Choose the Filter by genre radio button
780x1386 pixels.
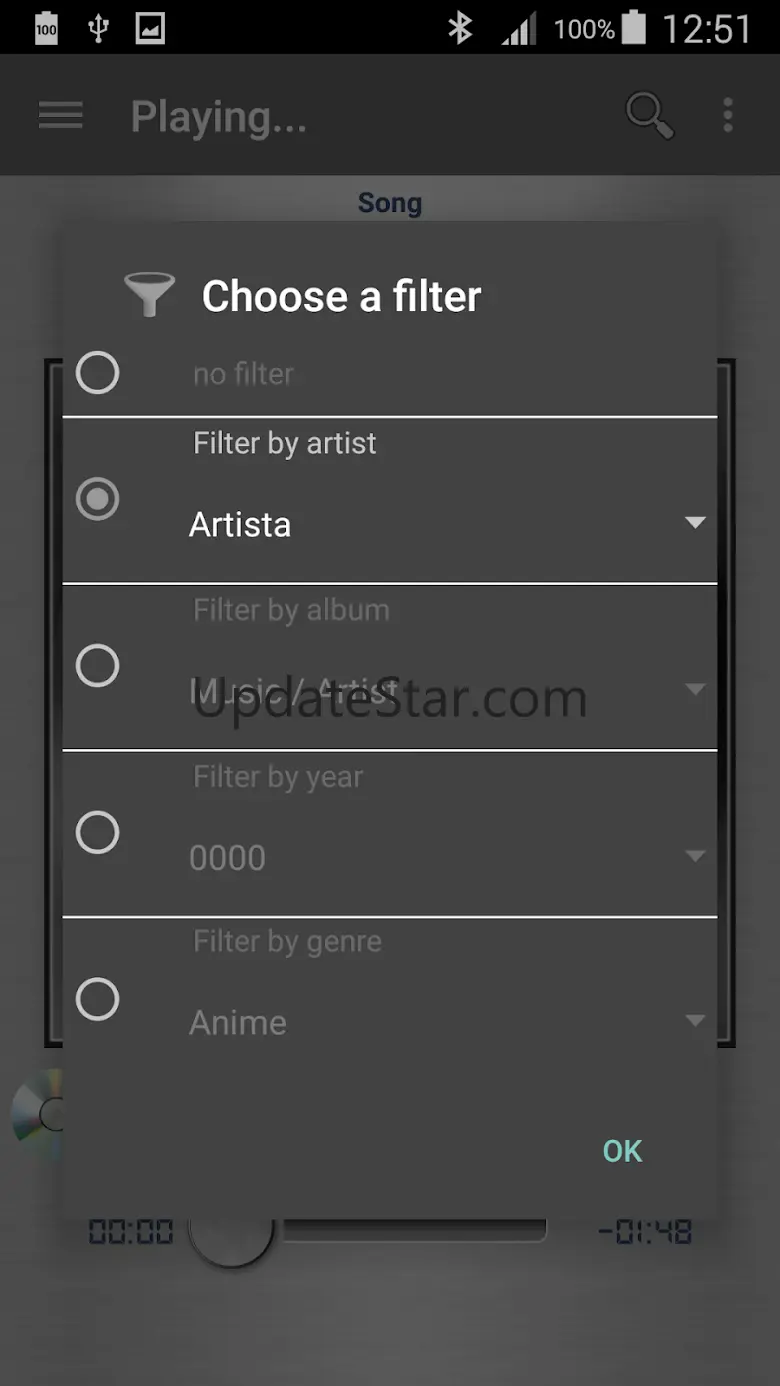coord(98,999)
